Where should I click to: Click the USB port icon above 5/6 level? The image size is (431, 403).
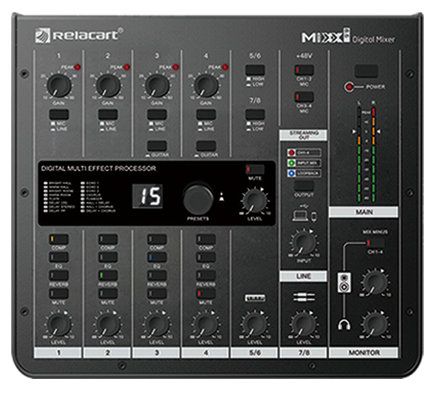tap(255, 298)
